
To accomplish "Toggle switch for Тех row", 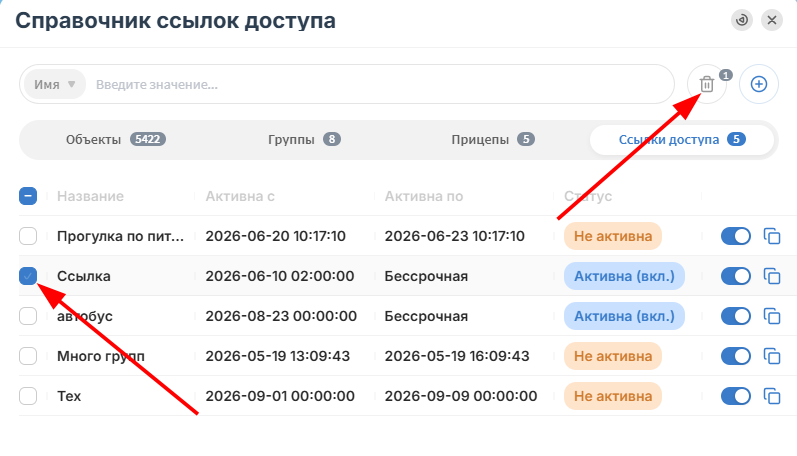I will tap(735, 396).
